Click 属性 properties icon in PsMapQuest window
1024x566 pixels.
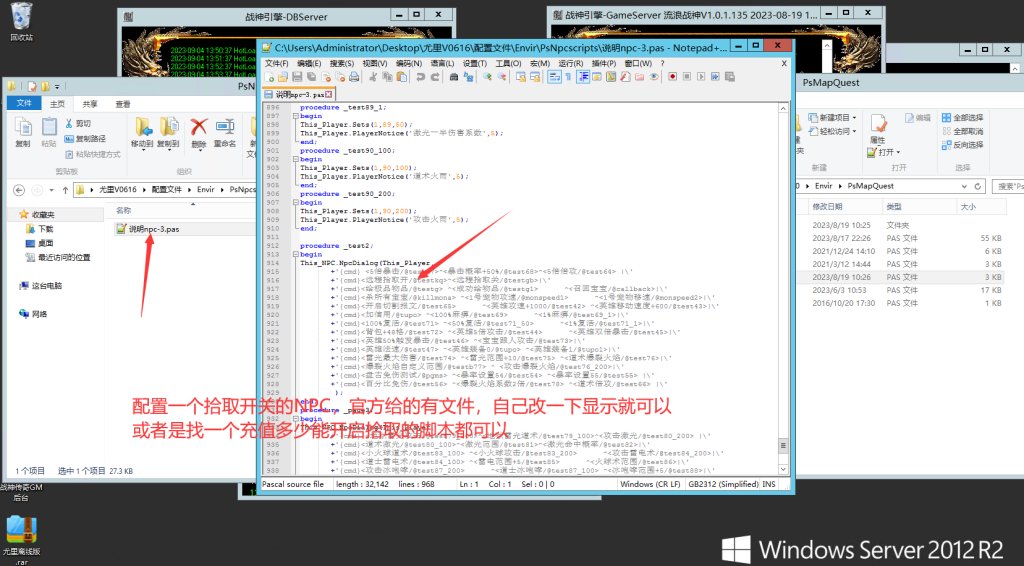tap(878, 129)
